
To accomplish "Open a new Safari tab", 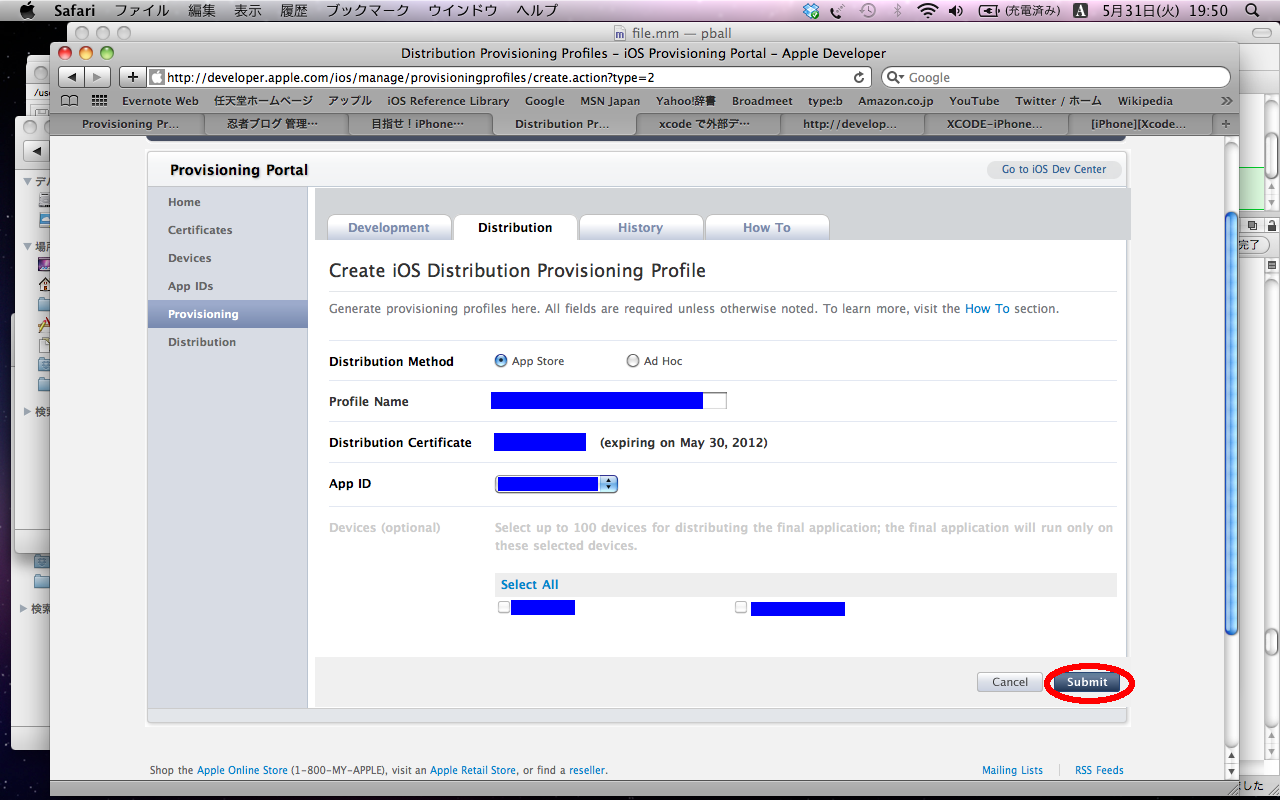I will click(1226, 123).
